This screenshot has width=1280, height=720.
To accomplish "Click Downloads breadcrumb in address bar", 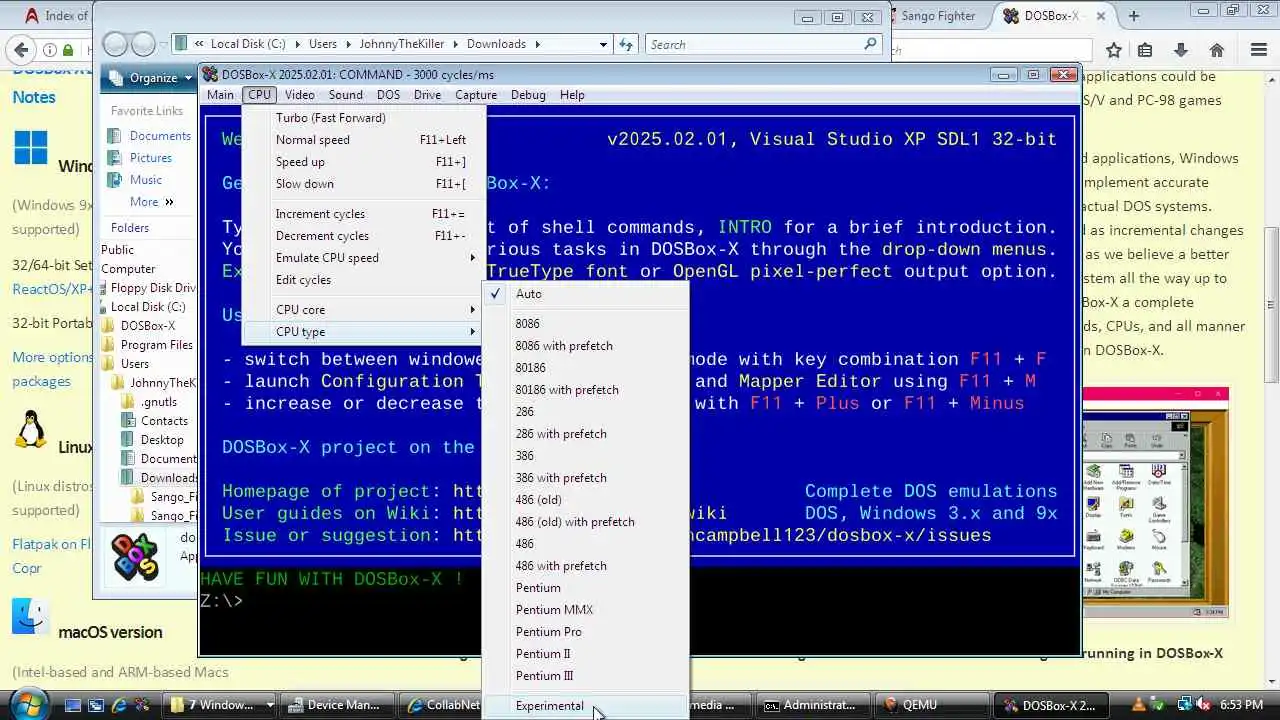I will tap(496, 44).
